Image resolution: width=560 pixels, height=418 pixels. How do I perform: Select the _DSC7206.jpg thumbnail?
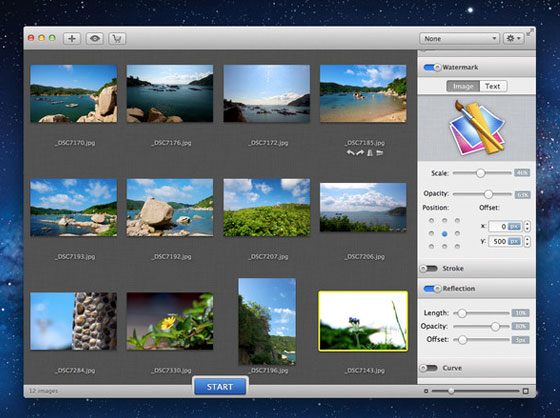[363, 207]
